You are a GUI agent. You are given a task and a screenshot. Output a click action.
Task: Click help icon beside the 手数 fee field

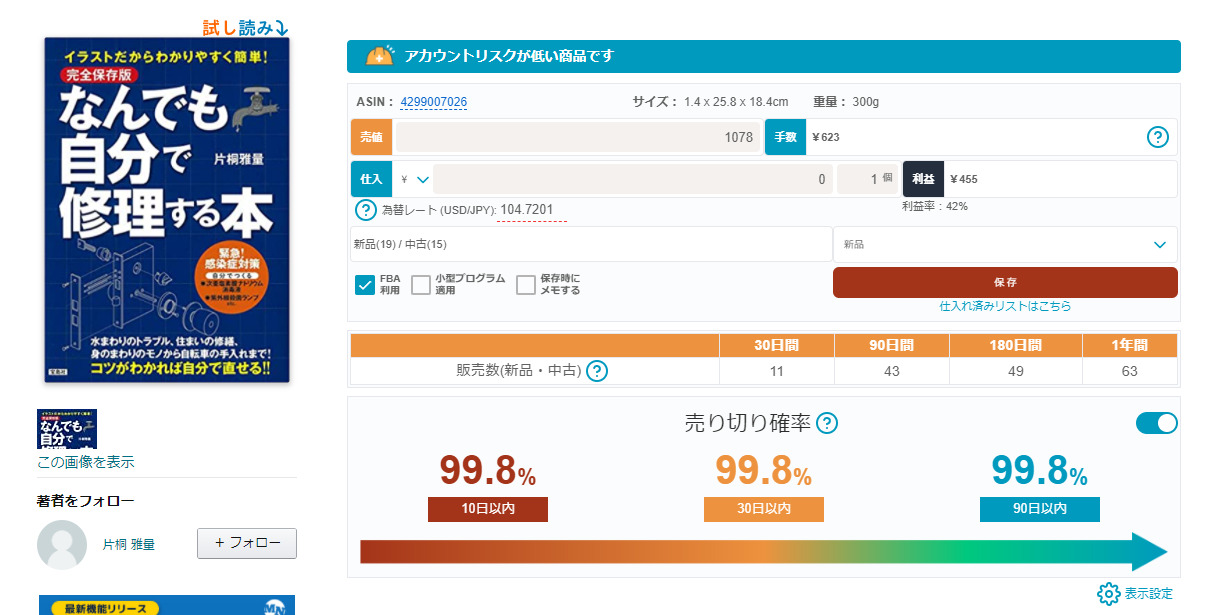point(1157,137)
